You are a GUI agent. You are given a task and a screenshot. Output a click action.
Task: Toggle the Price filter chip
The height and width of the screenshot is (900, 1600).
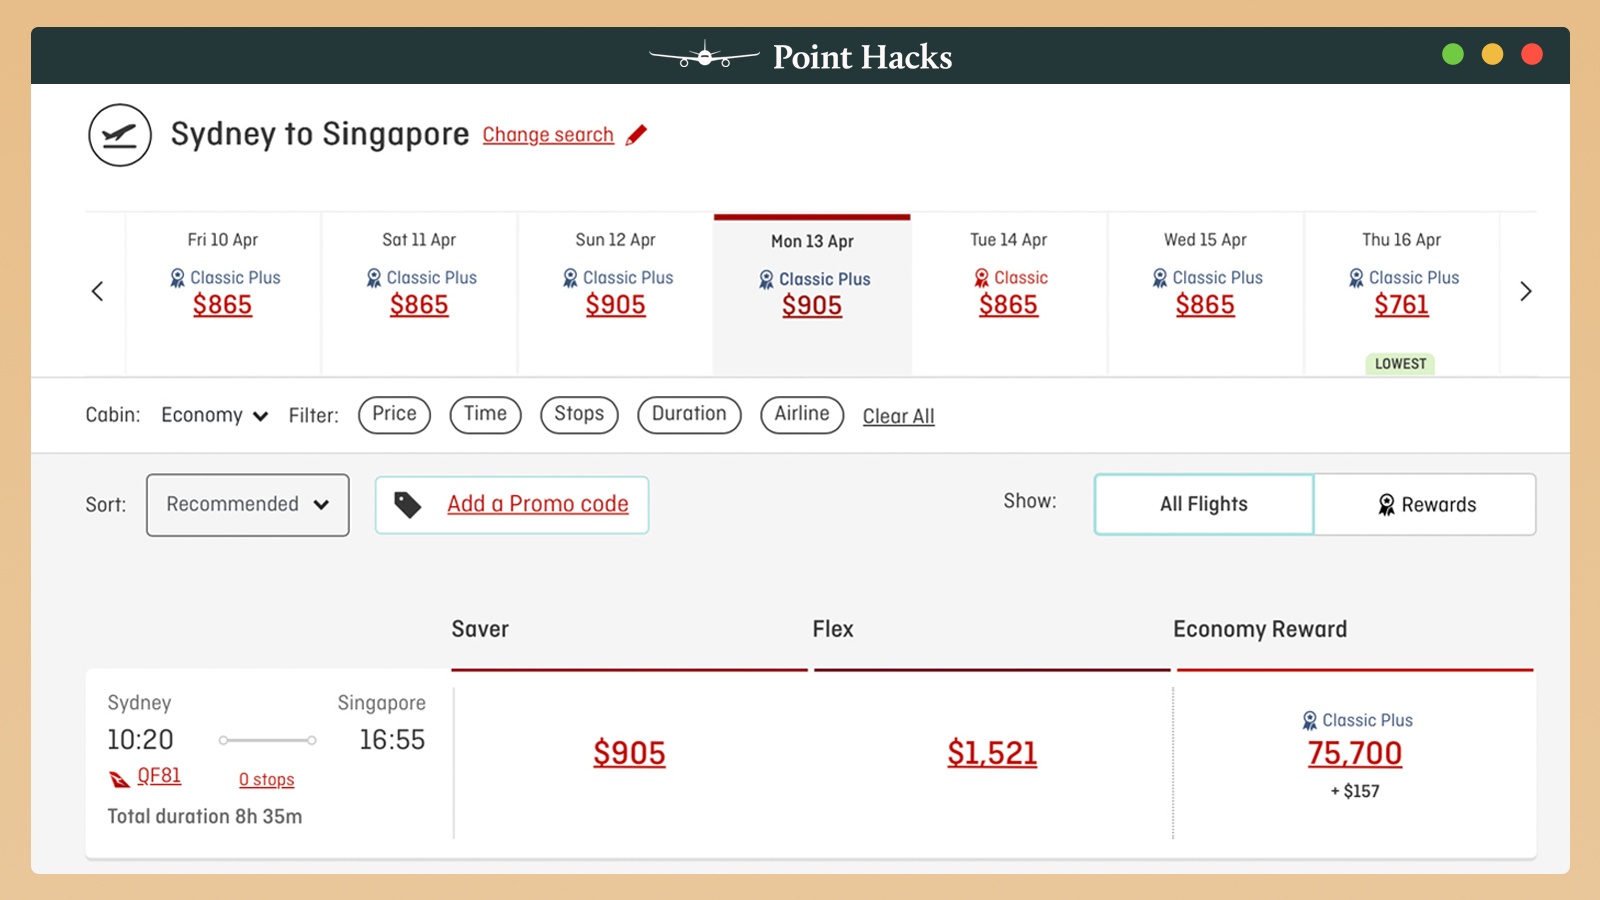tap(394, 414)
